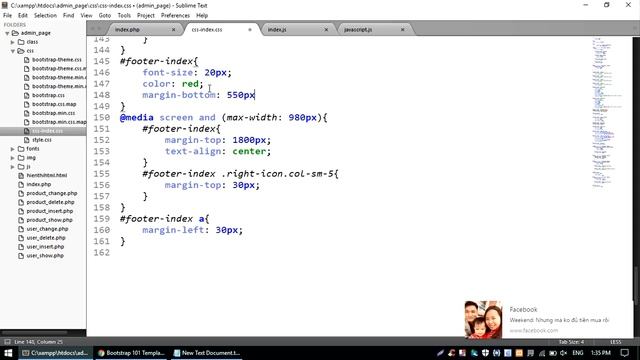Click line number 150 in the gutter
This screenshot has height=360, width=640.
coord(102,118)
